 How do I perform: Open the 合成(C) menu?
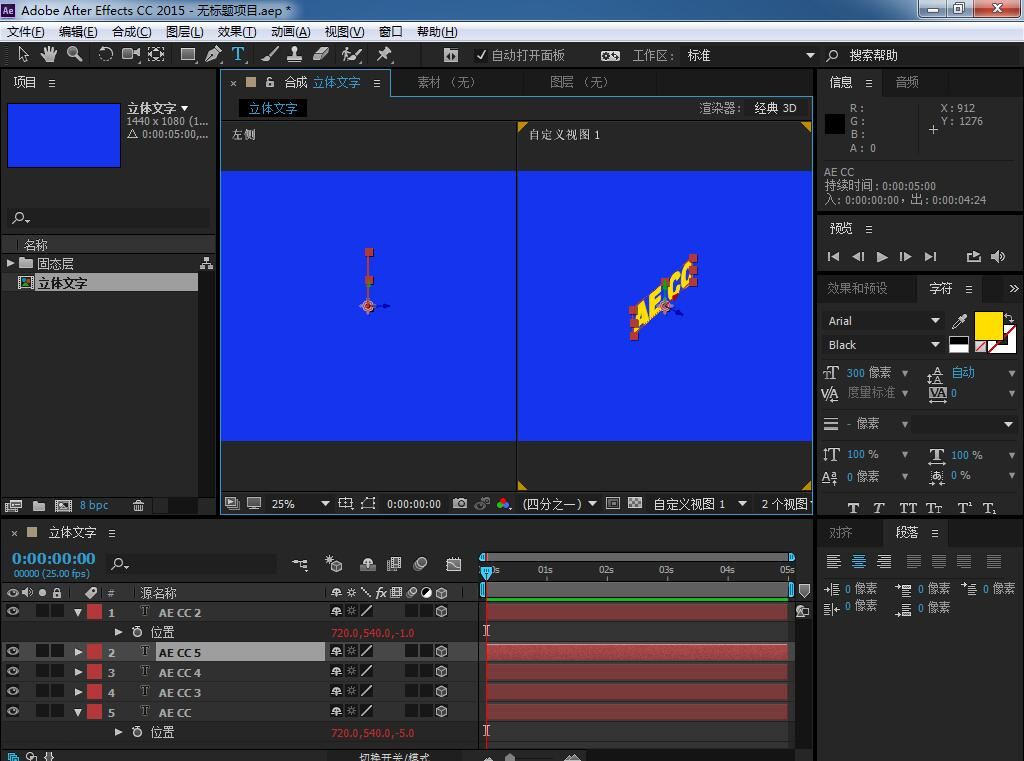click(131, 31)
